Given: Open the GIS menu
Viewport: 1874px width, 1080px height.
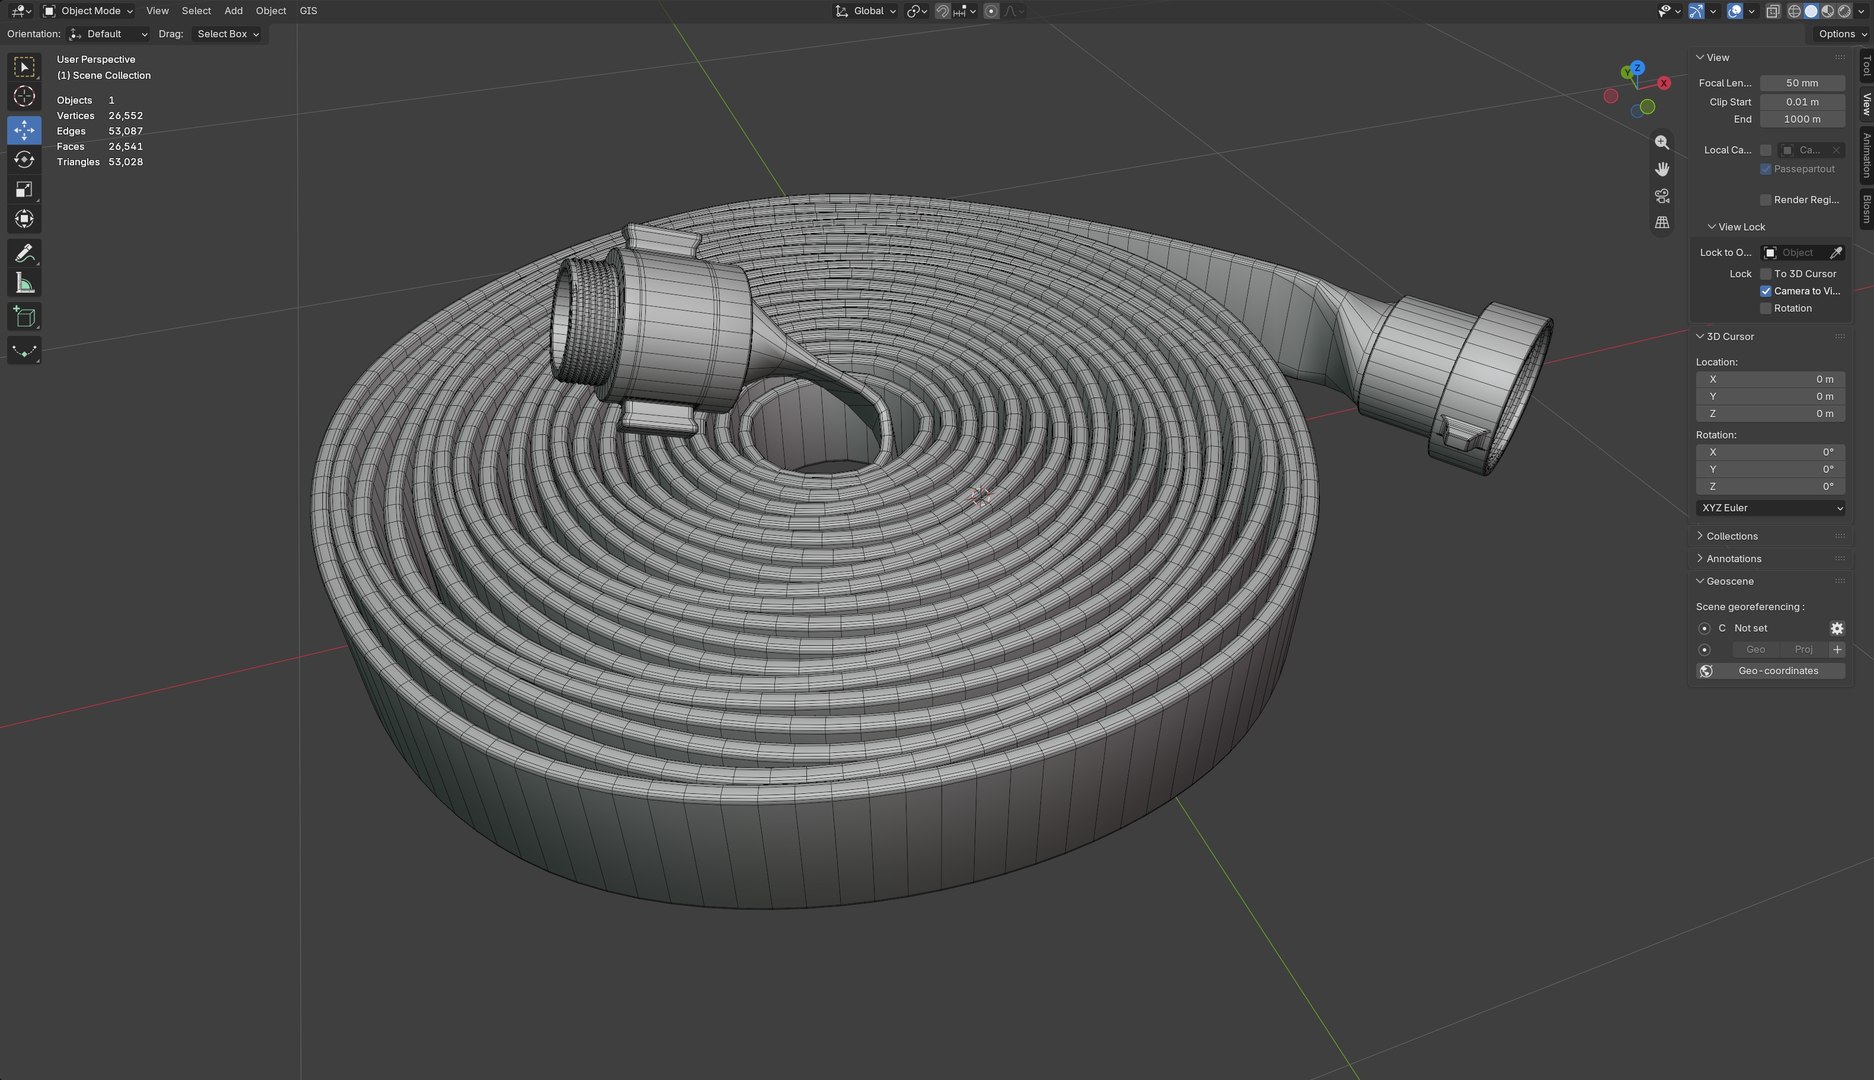Looking at the screenshot, I should click(308, 11).
